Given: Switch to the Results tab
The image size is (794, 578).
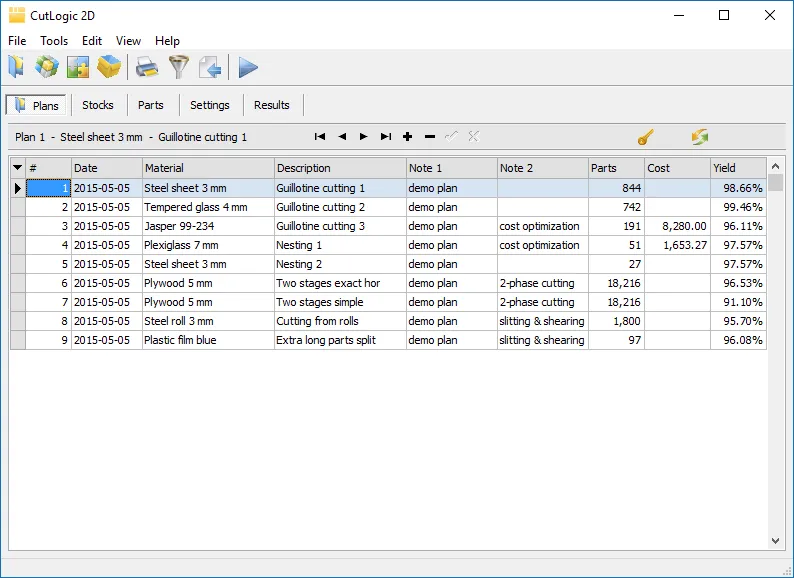Looking at the screenshot, I should click(x=271, y=105).
